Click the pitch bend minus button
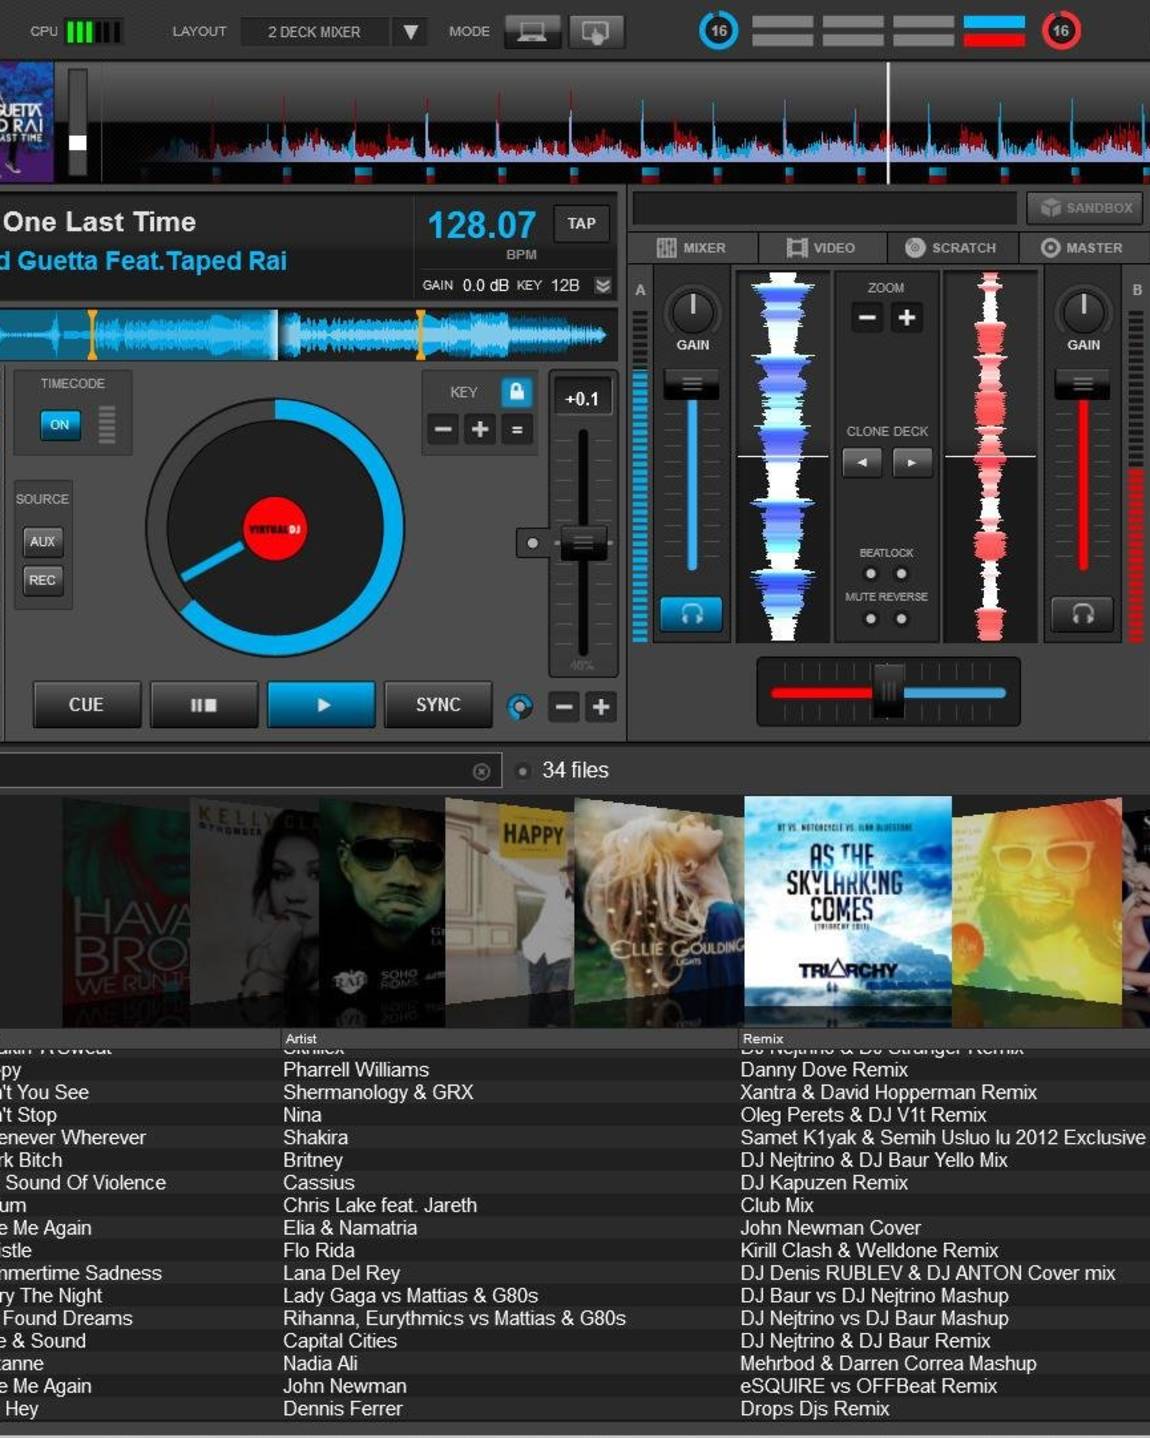Image resolution: width=1150 pixels, height=1438 pixels. (x=564, y=707)
